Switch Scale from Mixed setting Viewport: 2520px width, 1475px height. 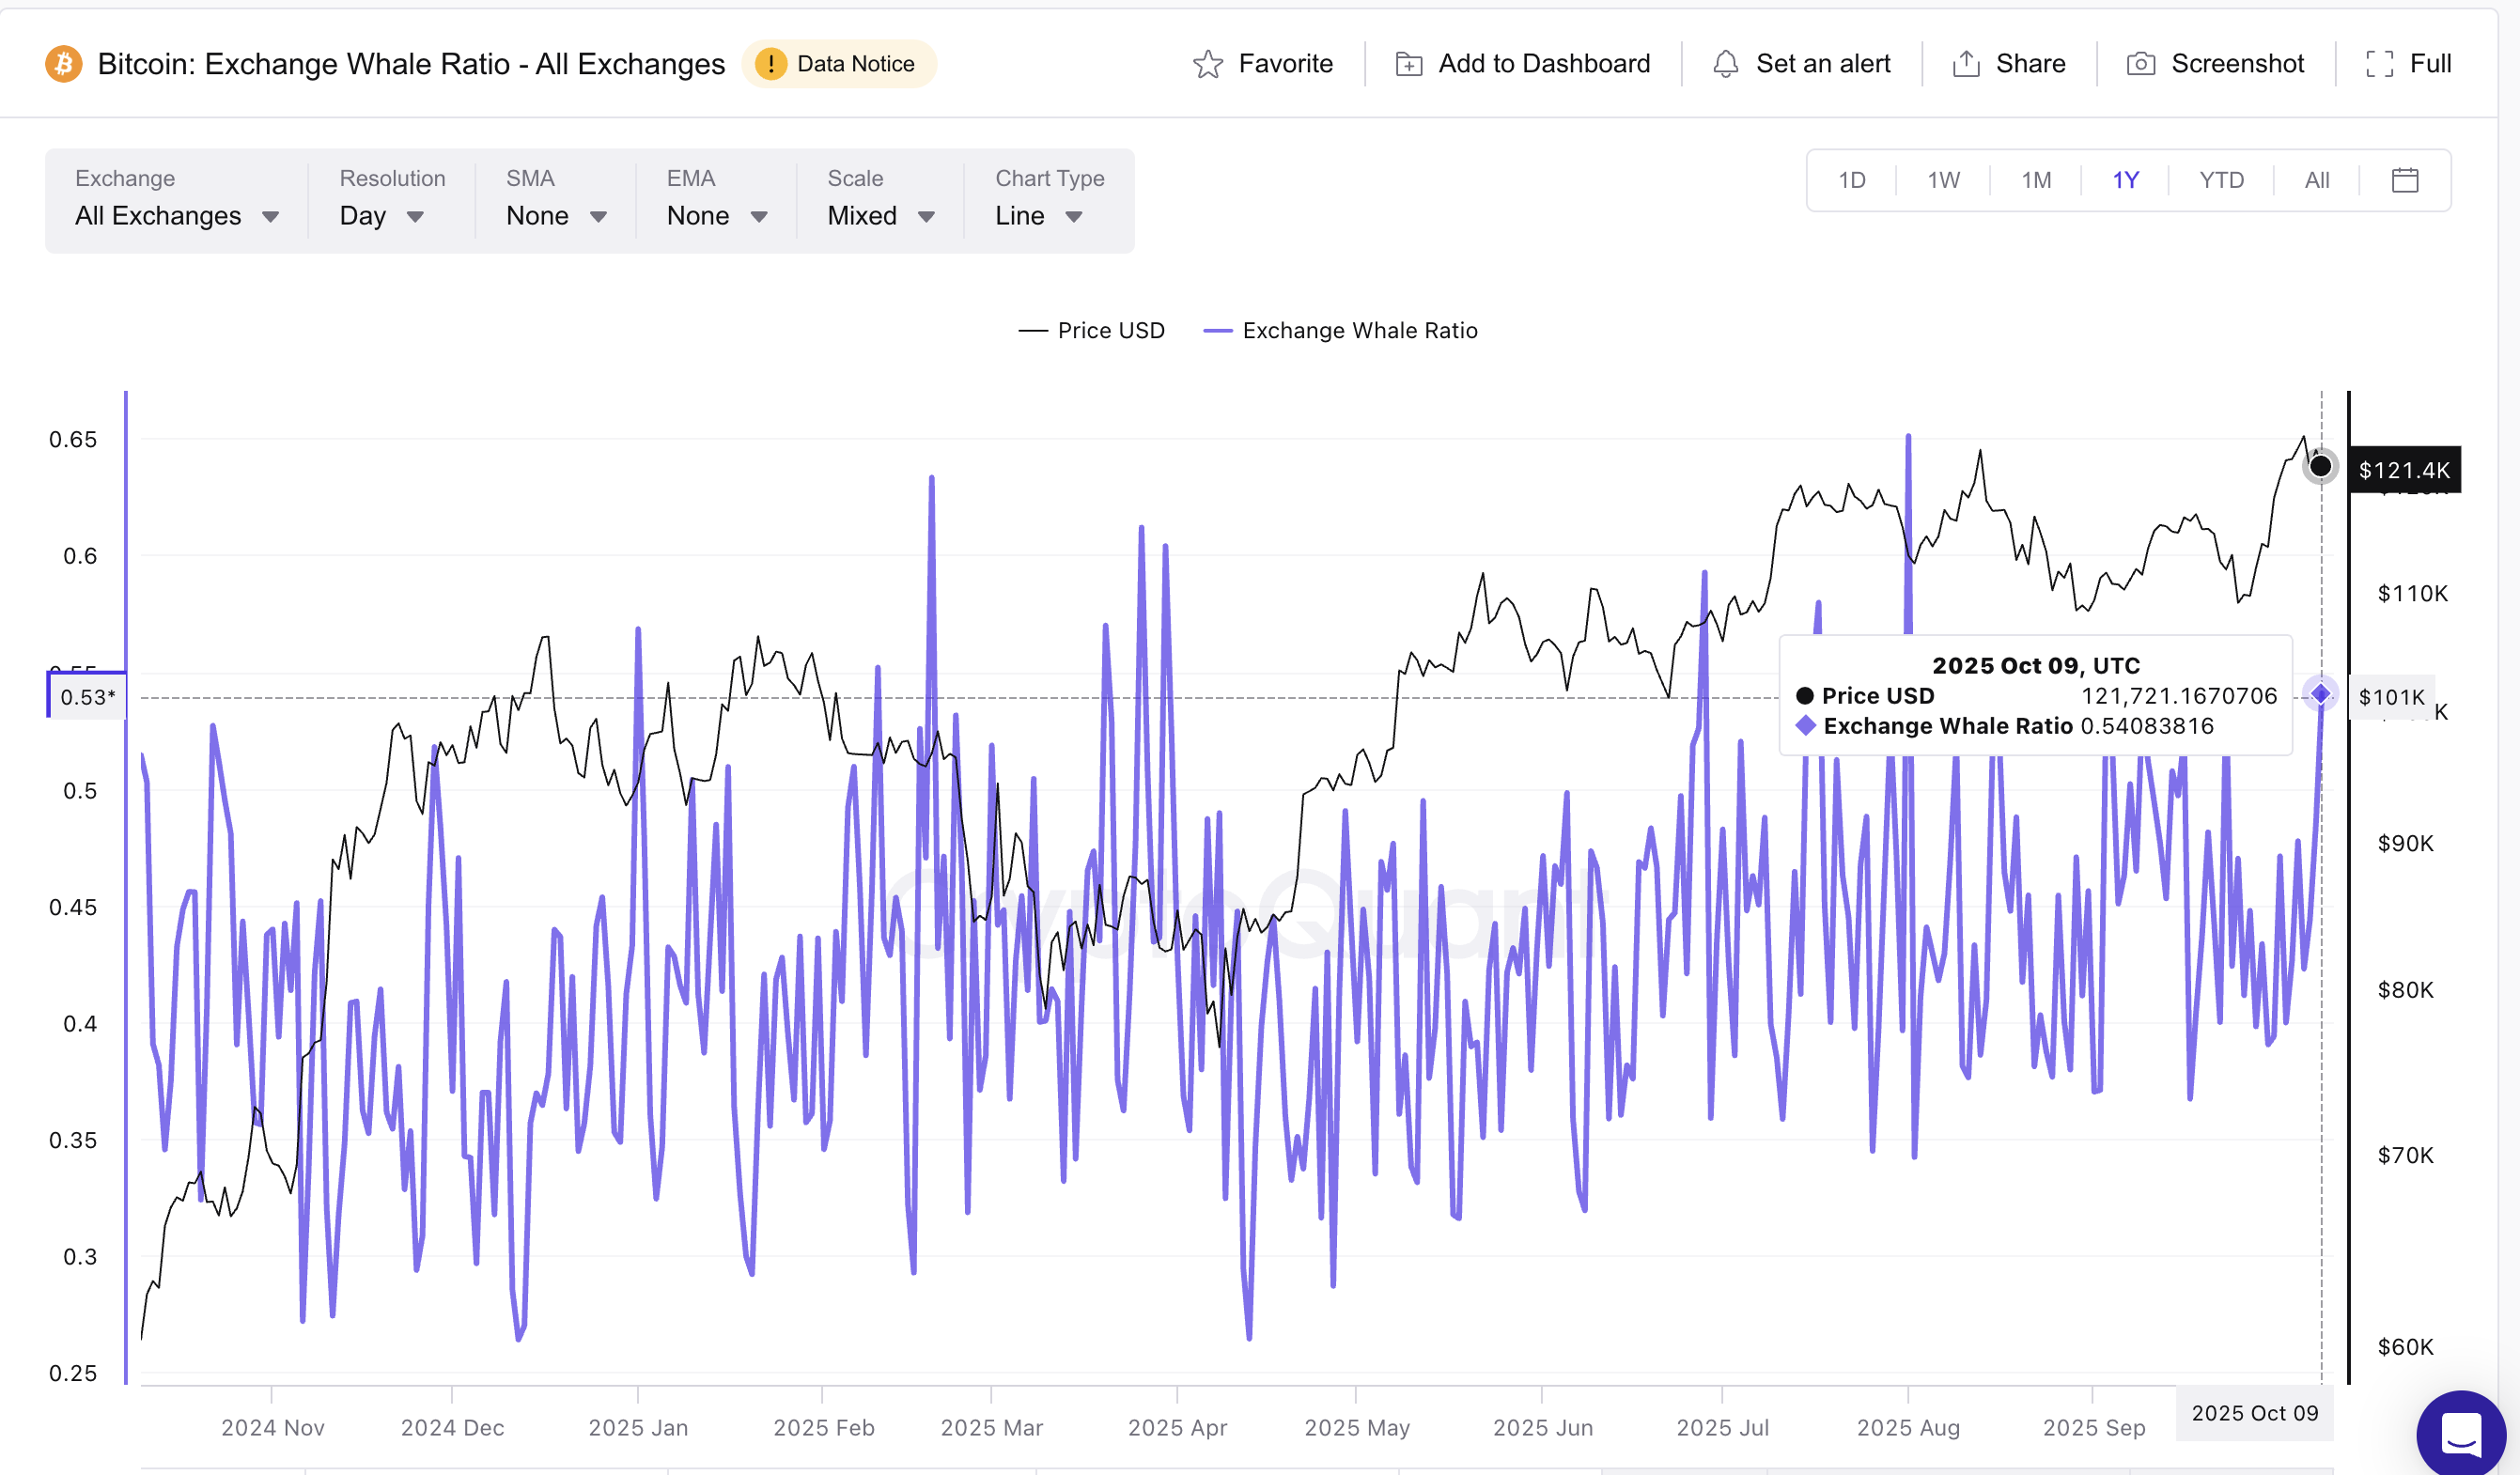(880, 215)
